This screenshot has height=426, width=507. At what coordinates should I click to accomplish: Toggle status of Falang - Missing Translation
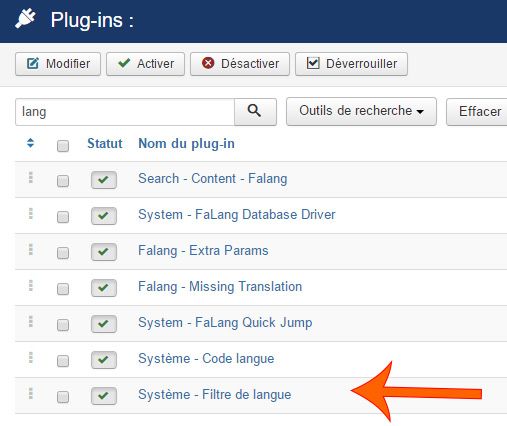pyautogui.click(x=104, y=288)
